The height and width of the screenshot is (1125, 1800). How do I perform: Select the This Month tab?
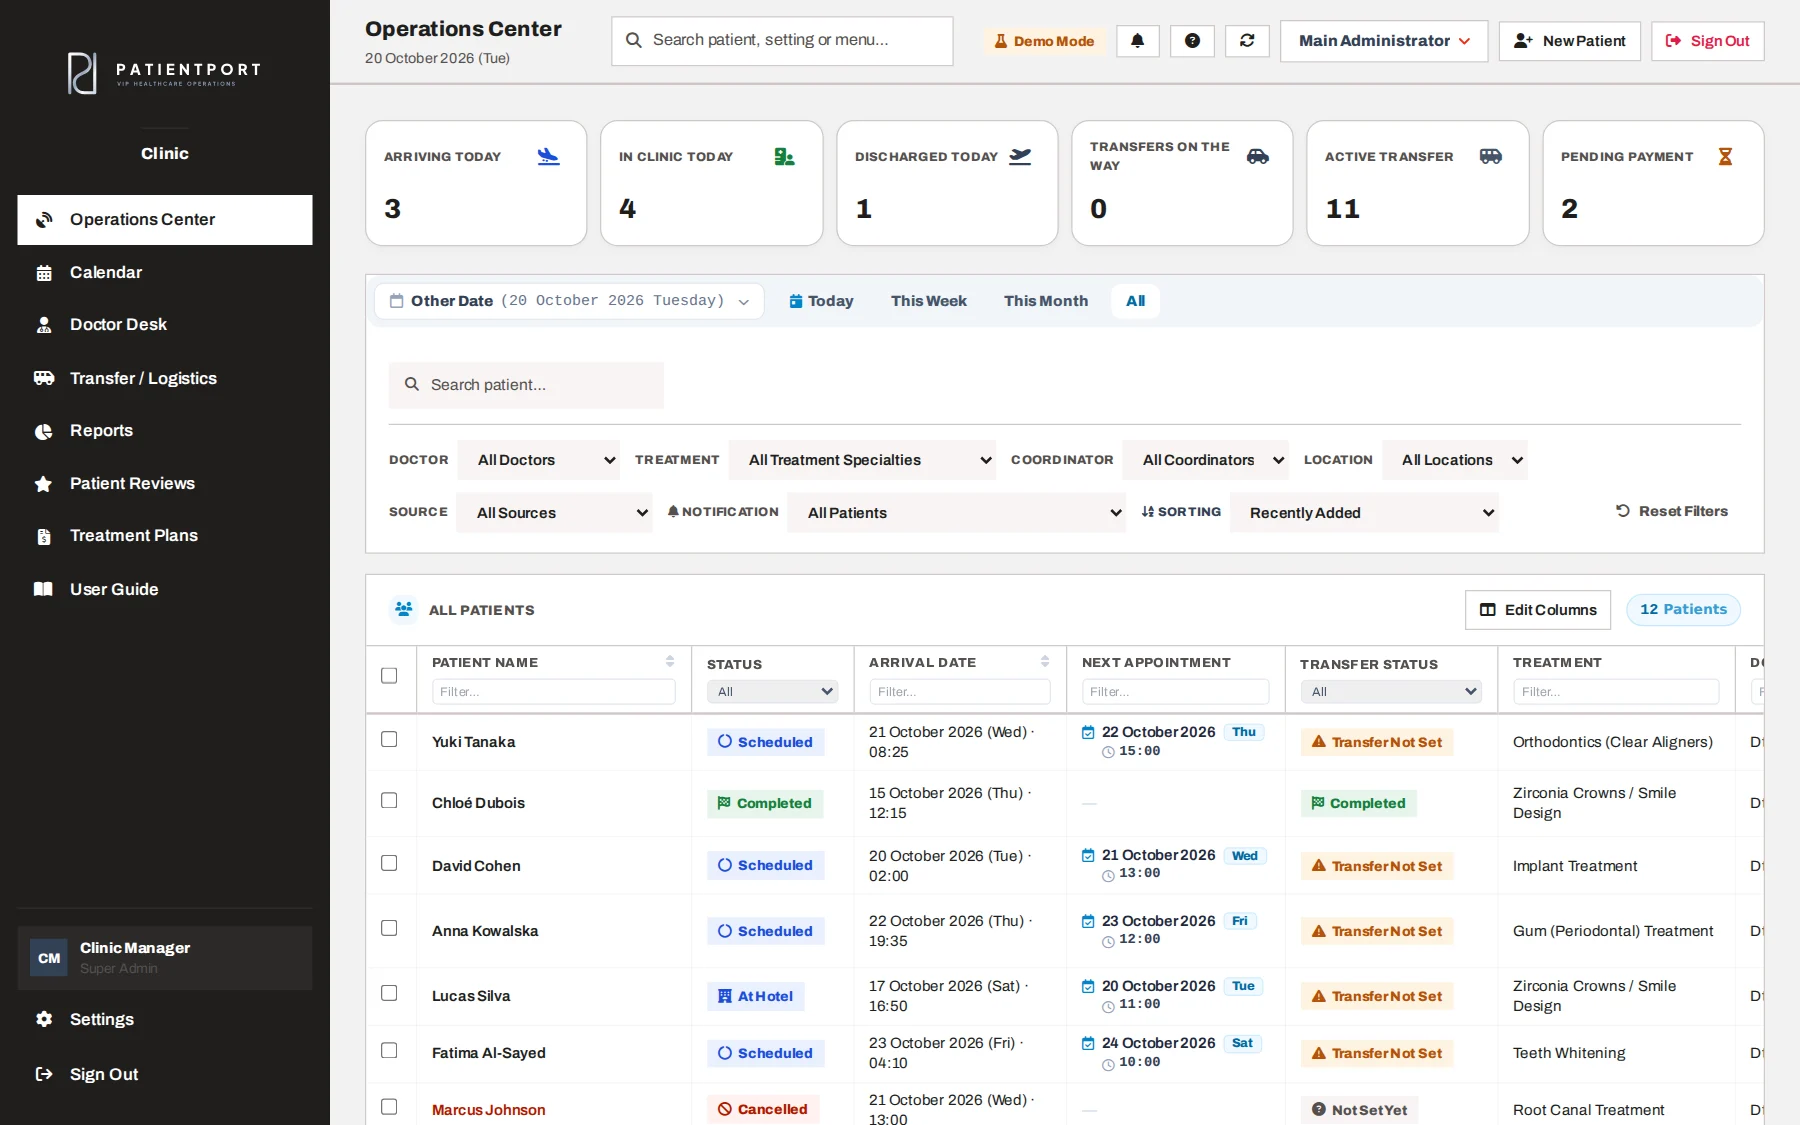1045,301
